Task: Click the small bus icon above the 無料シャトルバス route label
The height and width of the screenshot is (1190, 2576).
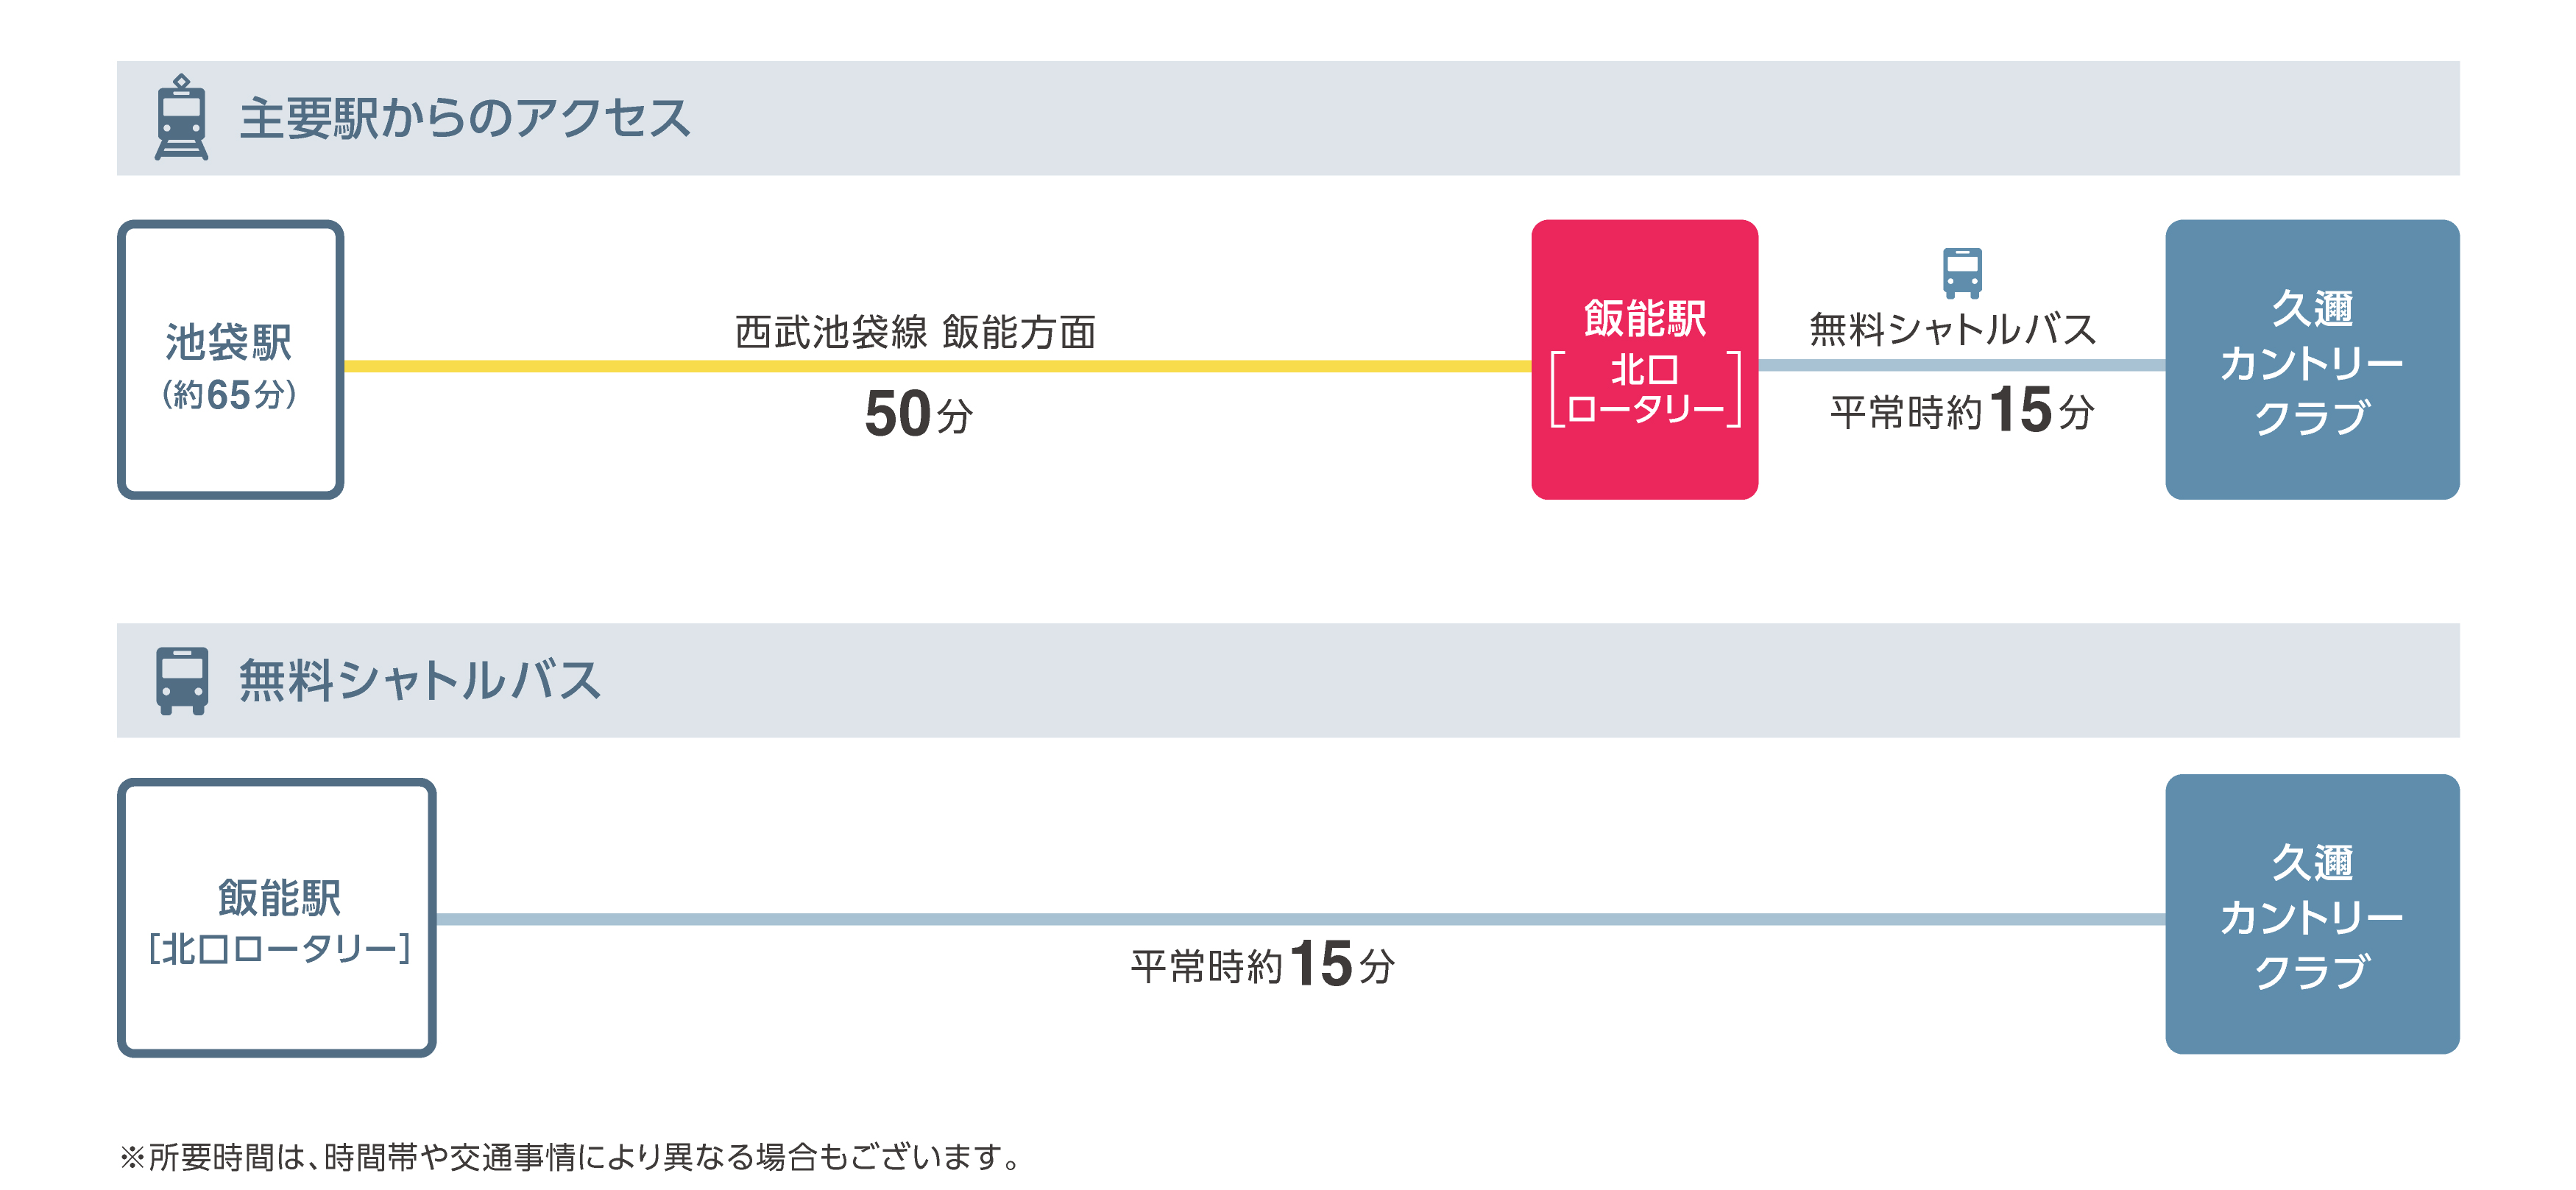Action: pos(1961,272)
